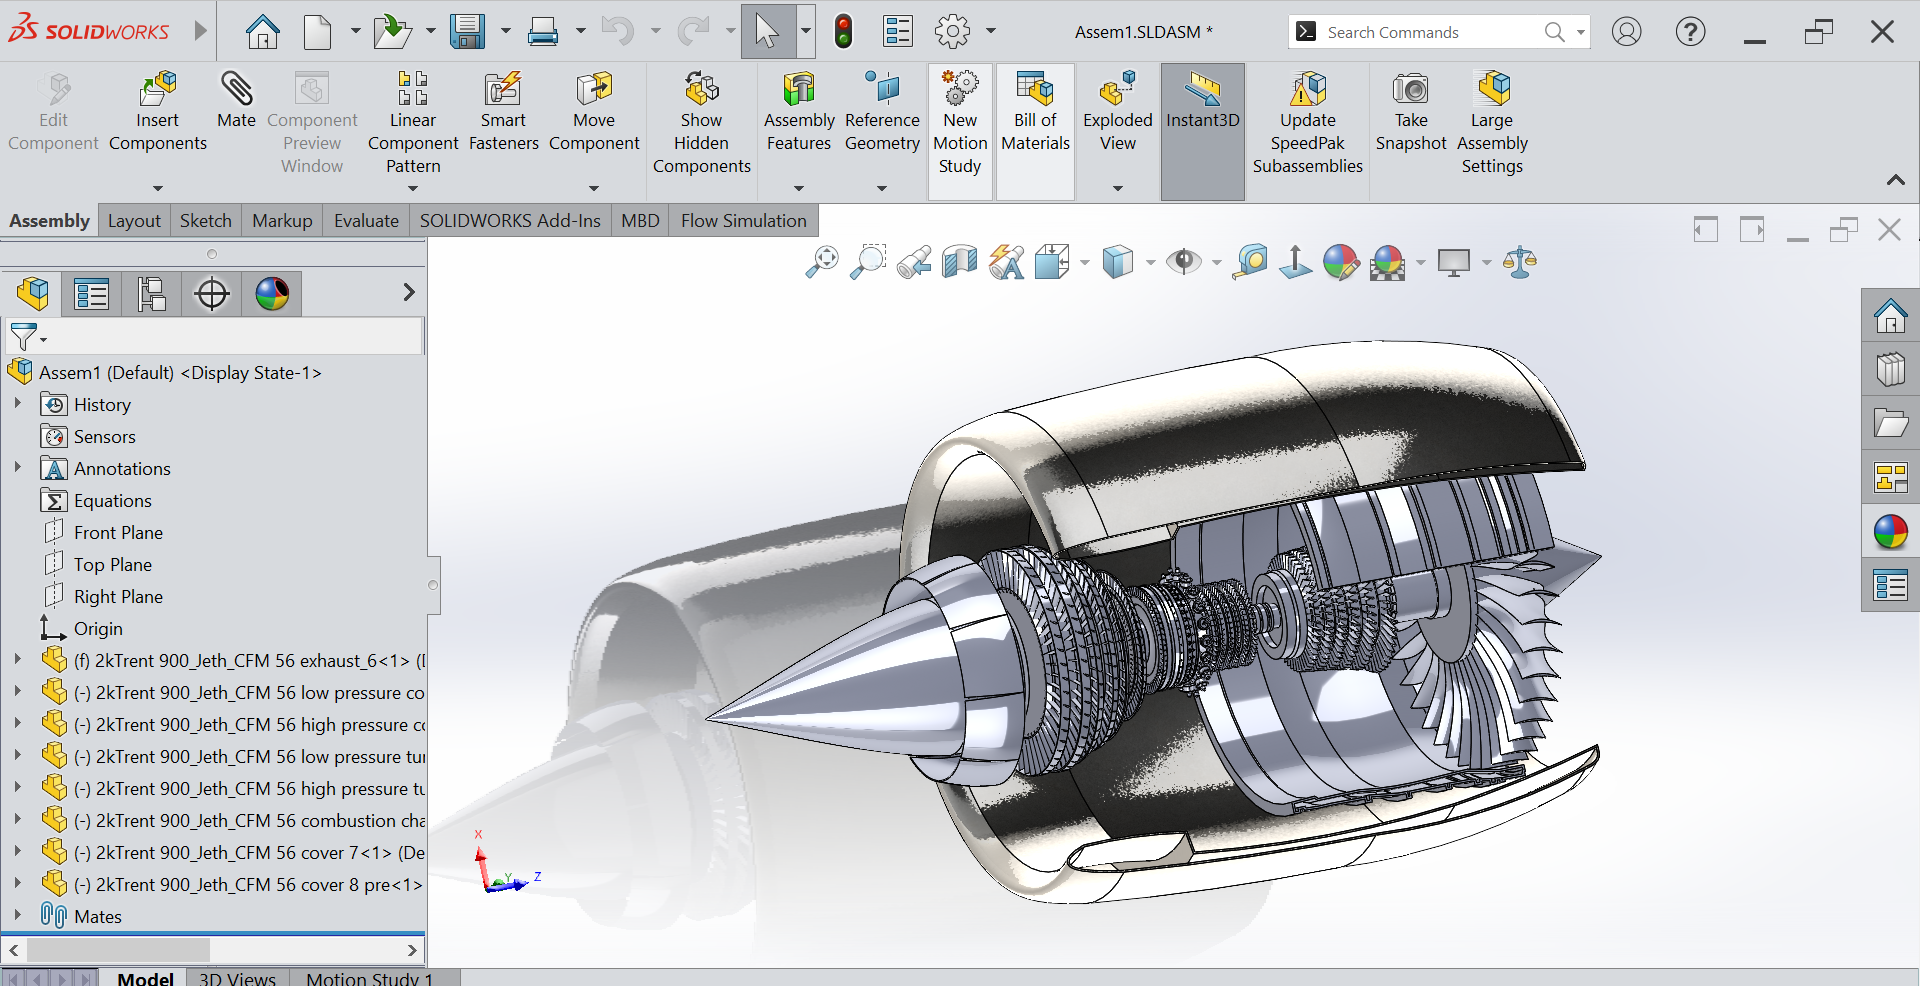Image resolution: width=1920 pixels, height=986 pixels.
Task: Expand the Mates tree node
Action: coord(17,915)
